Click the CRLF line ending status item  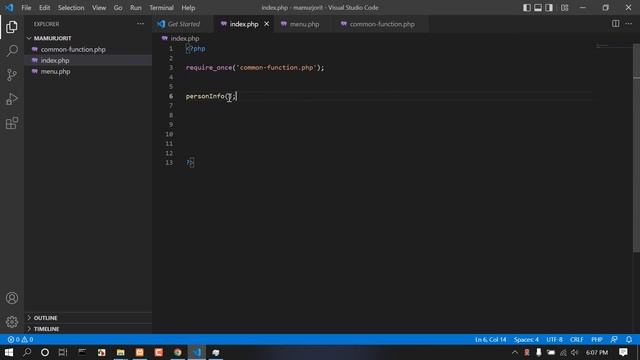coord(576,340)
